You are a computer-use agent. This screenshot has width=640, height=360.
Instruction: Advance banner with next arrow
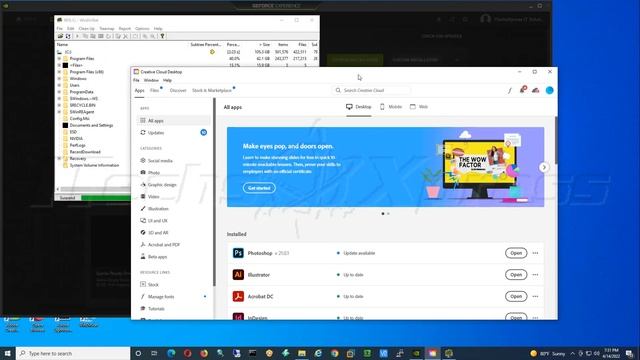pyautogui.click(x=544, y=167)
